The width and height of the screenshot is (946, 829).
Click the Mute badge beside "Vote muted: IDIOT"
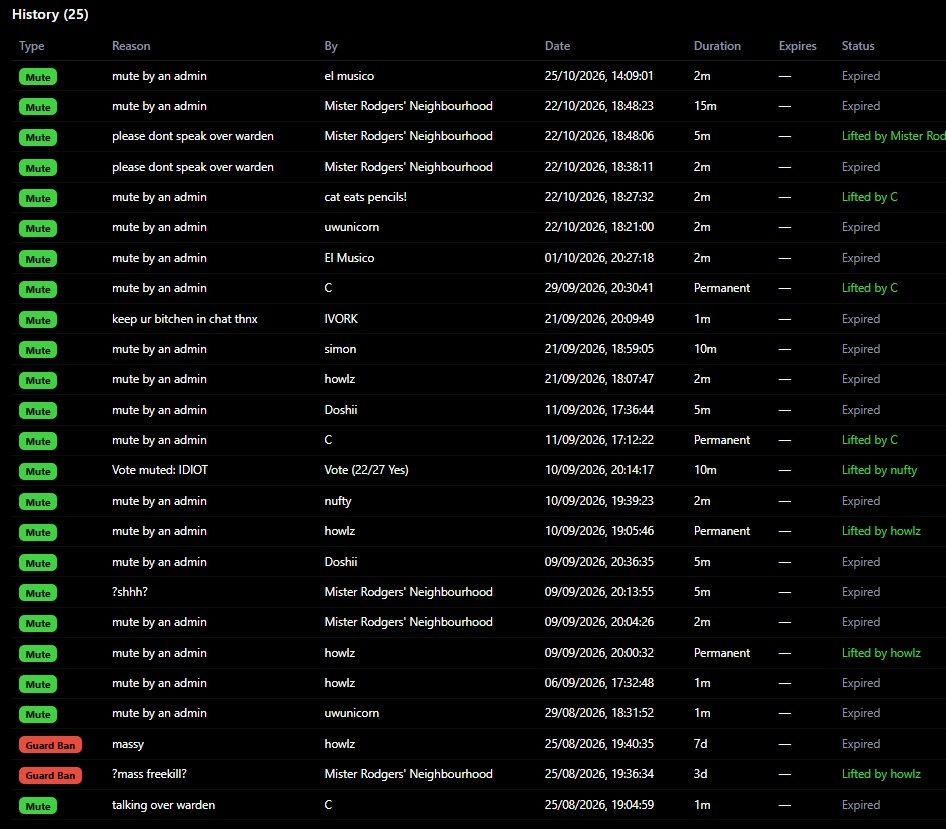[x=38, y=471]
